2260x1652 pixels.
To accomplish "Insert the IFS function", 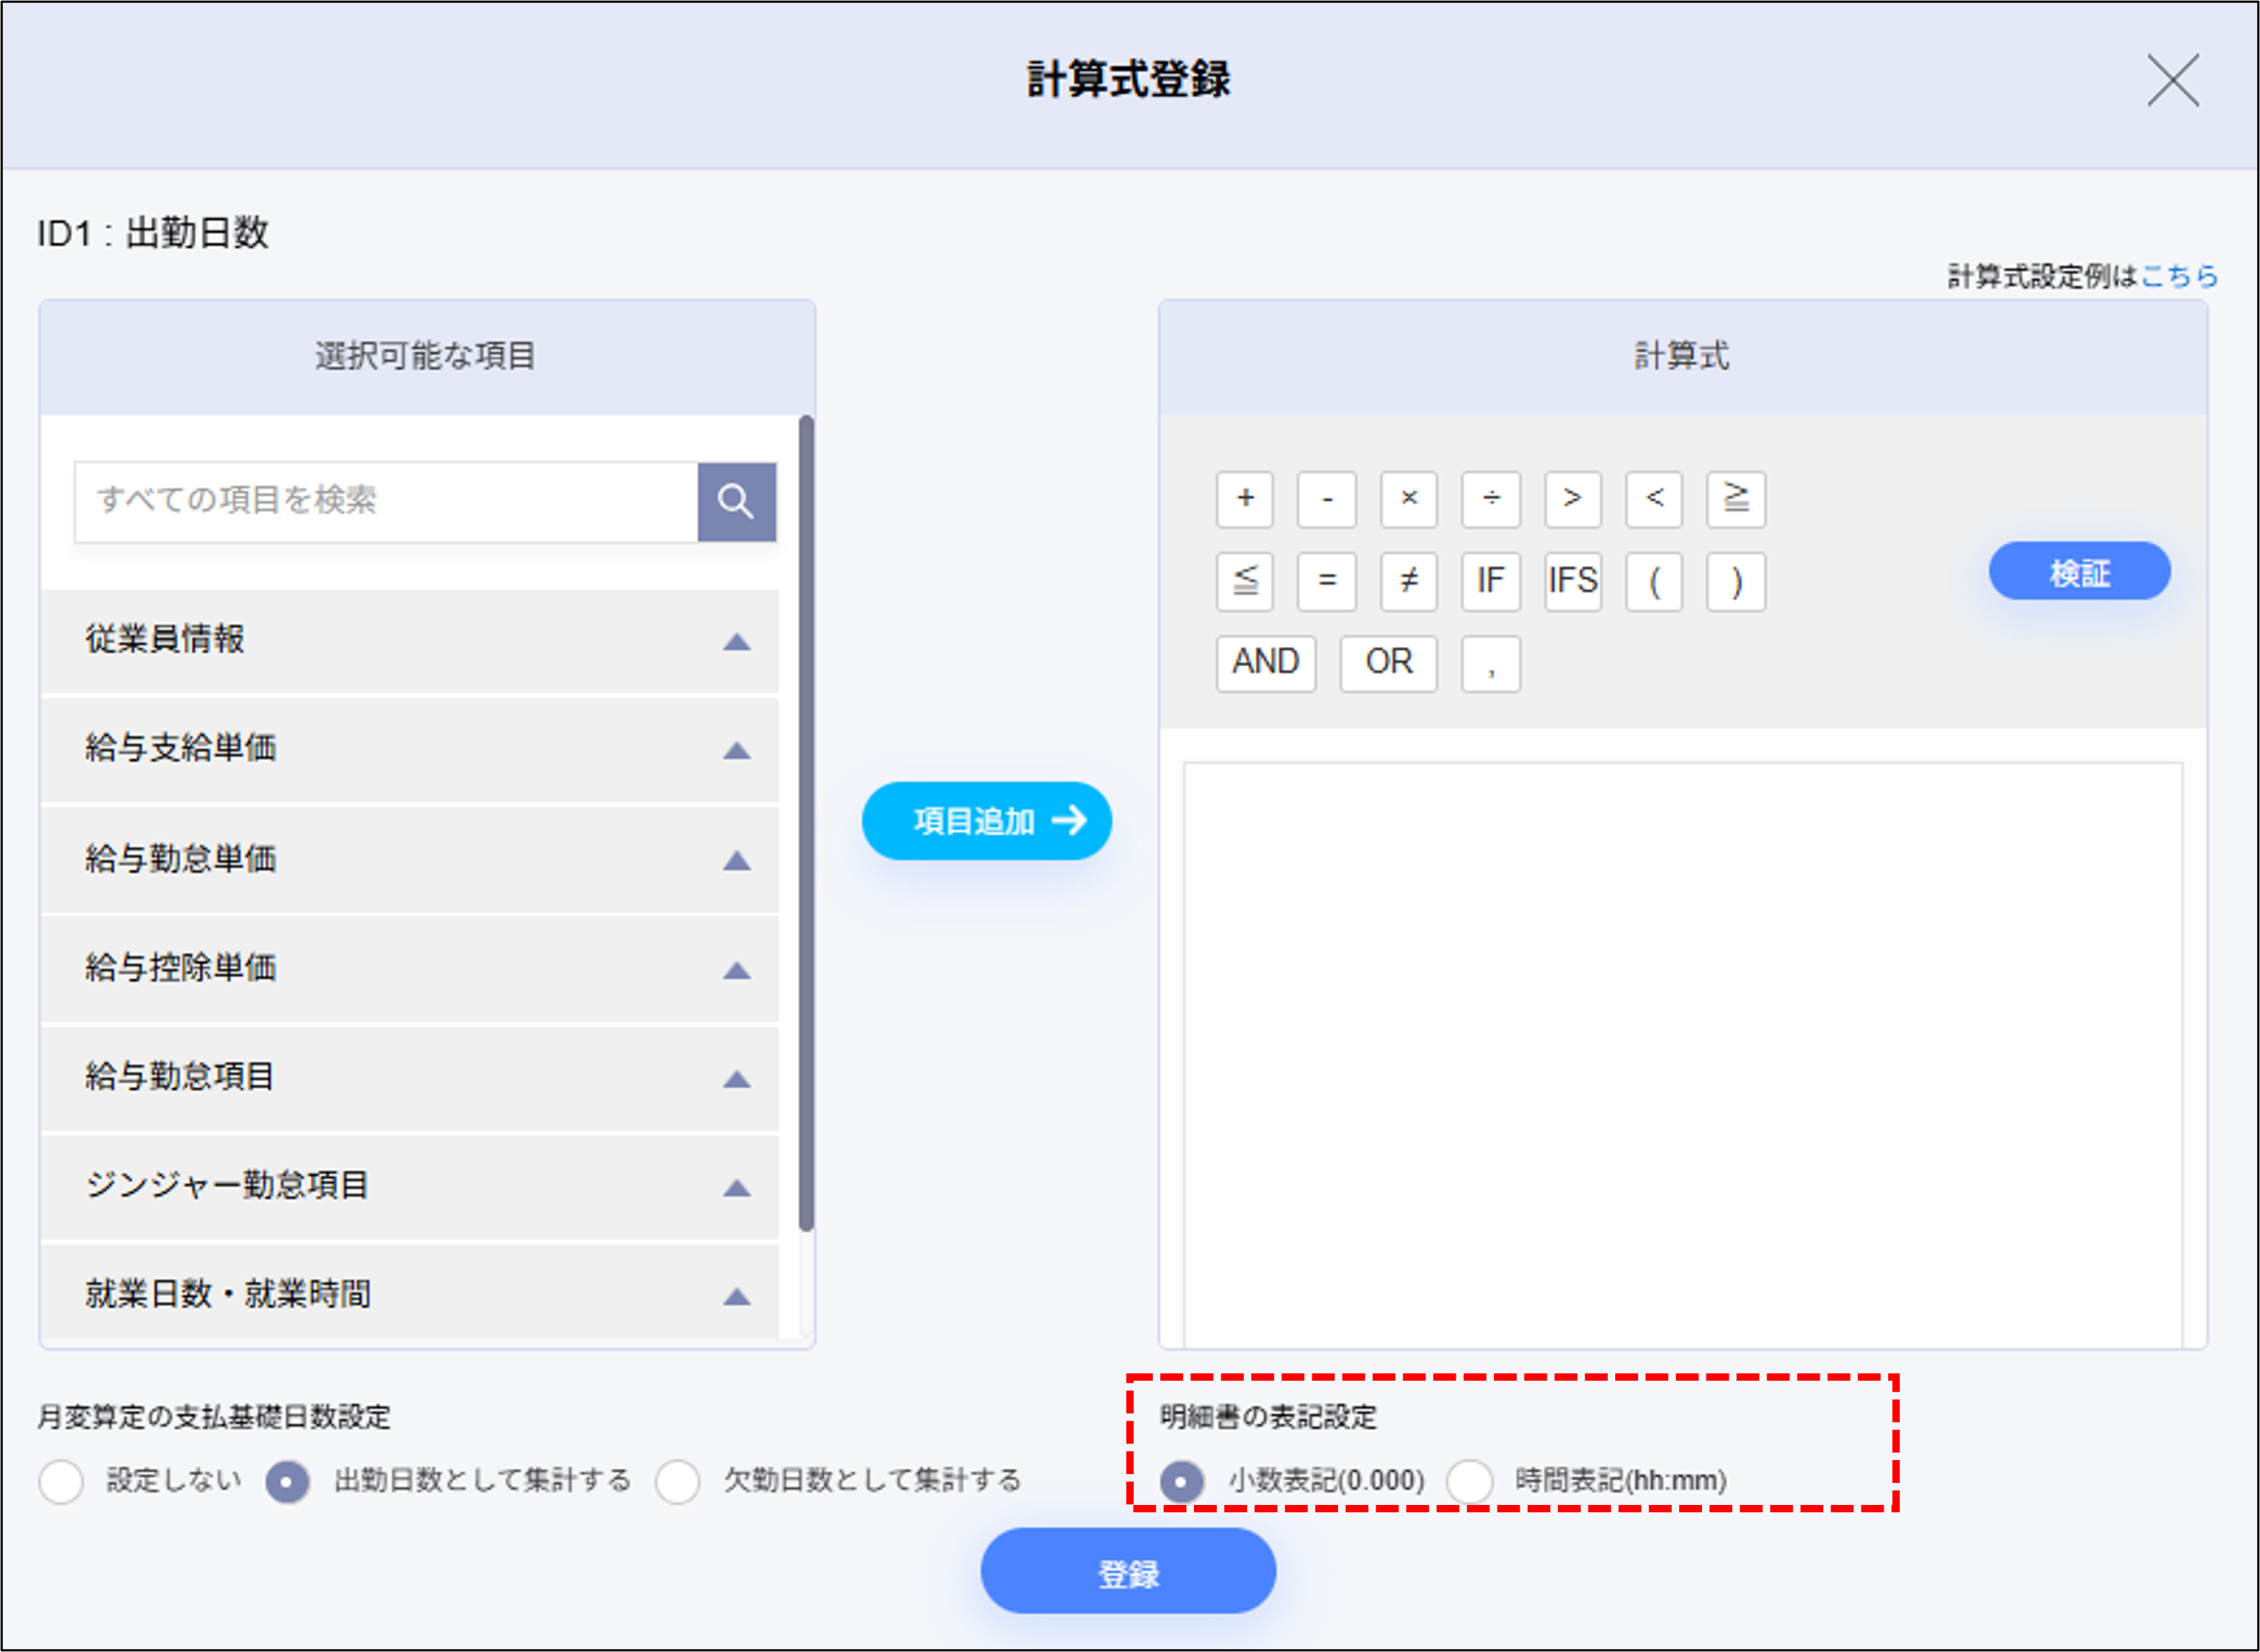I will coord(1572,581).
